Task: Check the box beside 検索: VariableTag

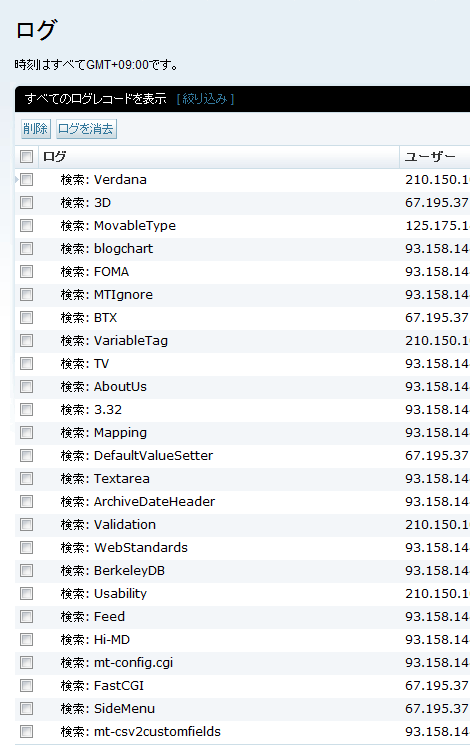Action: coord(26,341)
